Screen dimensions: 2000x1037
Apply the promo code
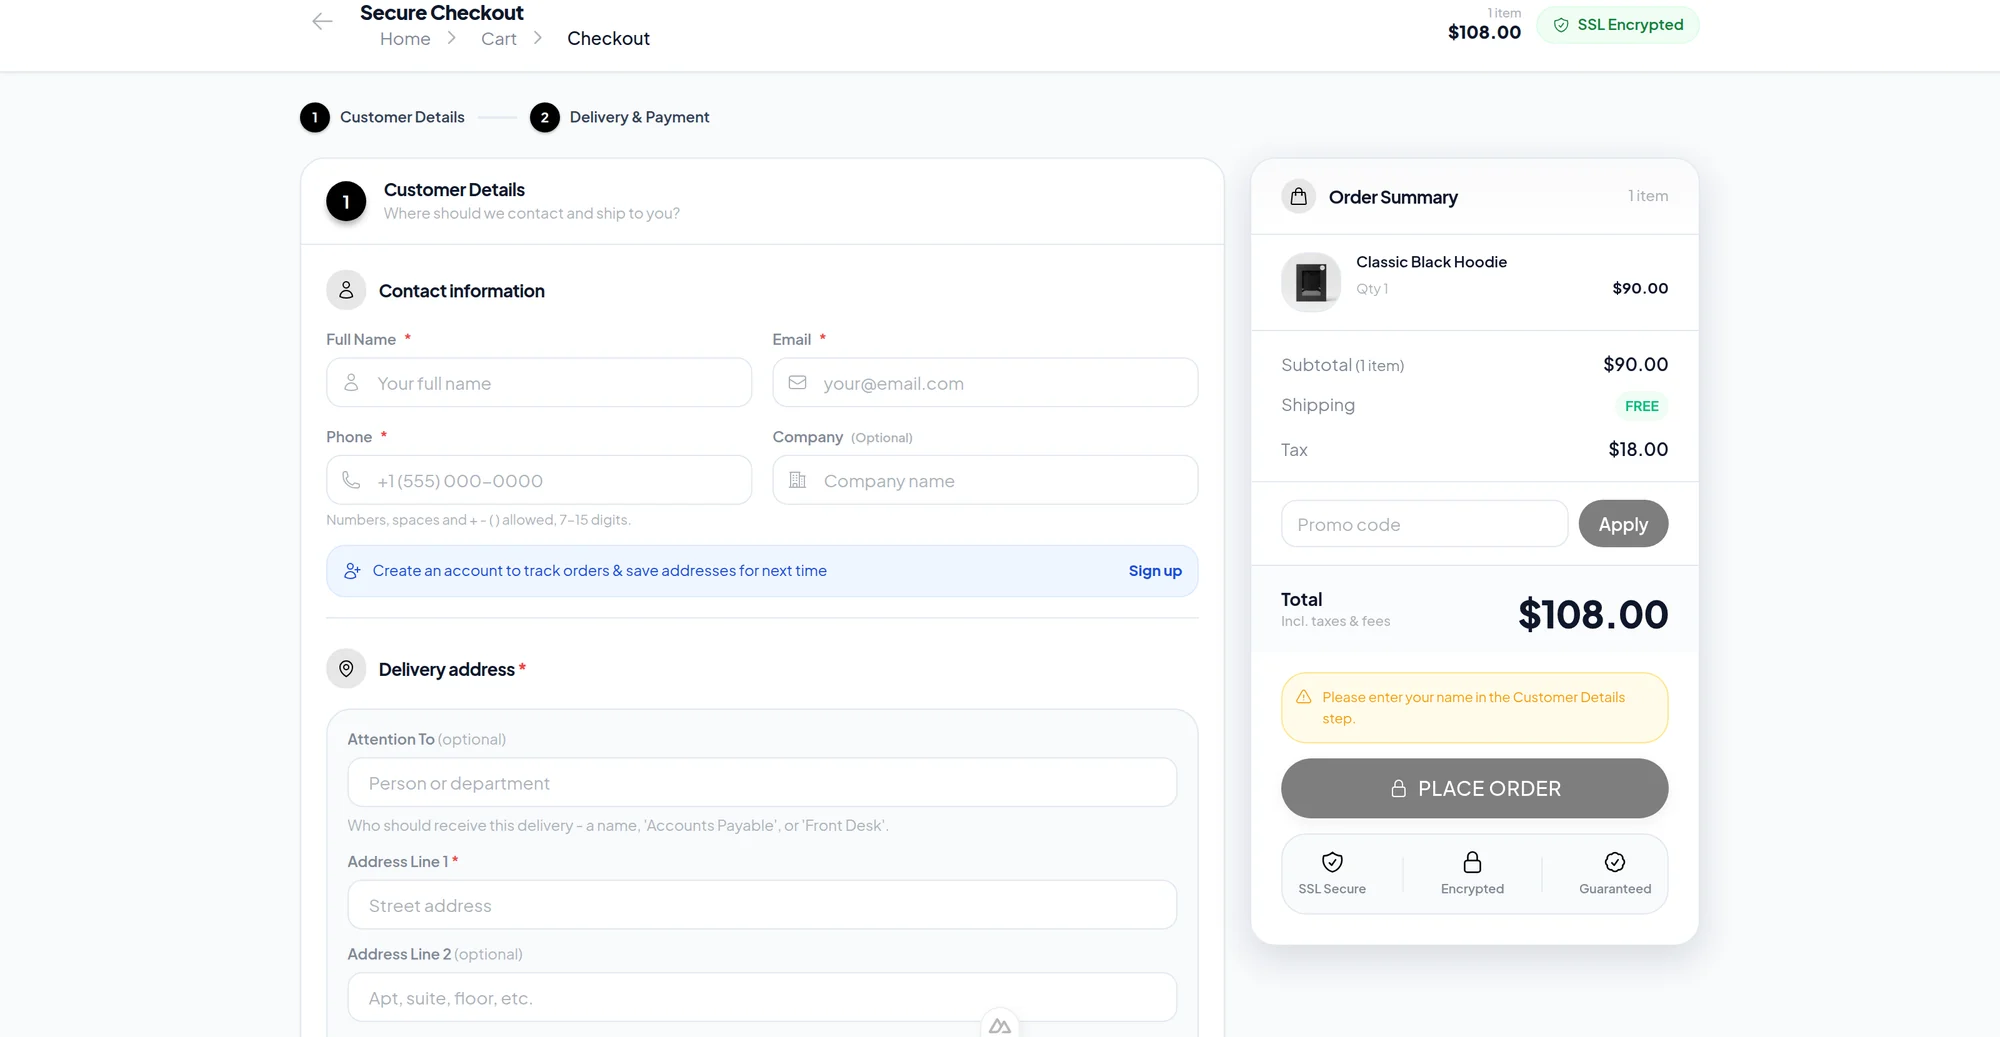1623,524
